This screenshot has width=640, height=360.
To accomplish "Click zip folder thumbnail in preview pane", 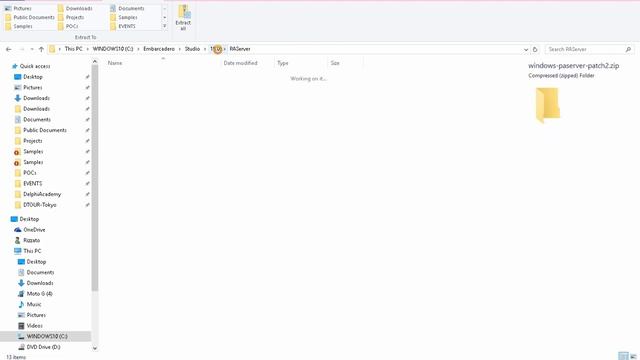I will (548, 105).
